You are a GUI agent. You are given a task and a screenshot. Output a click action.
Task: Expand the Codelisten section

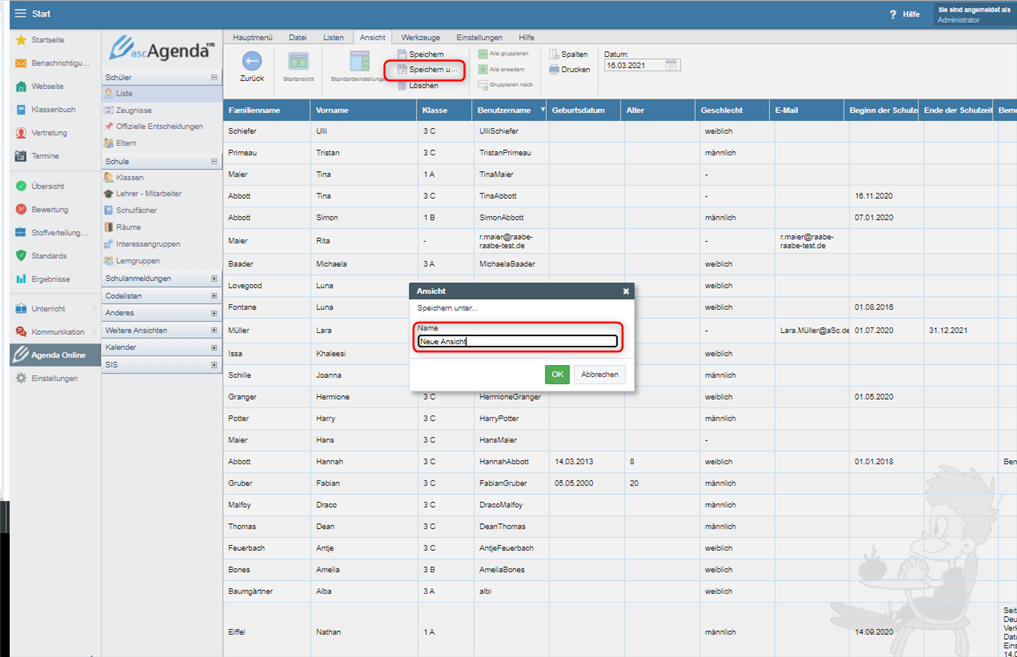click(214, 296)
